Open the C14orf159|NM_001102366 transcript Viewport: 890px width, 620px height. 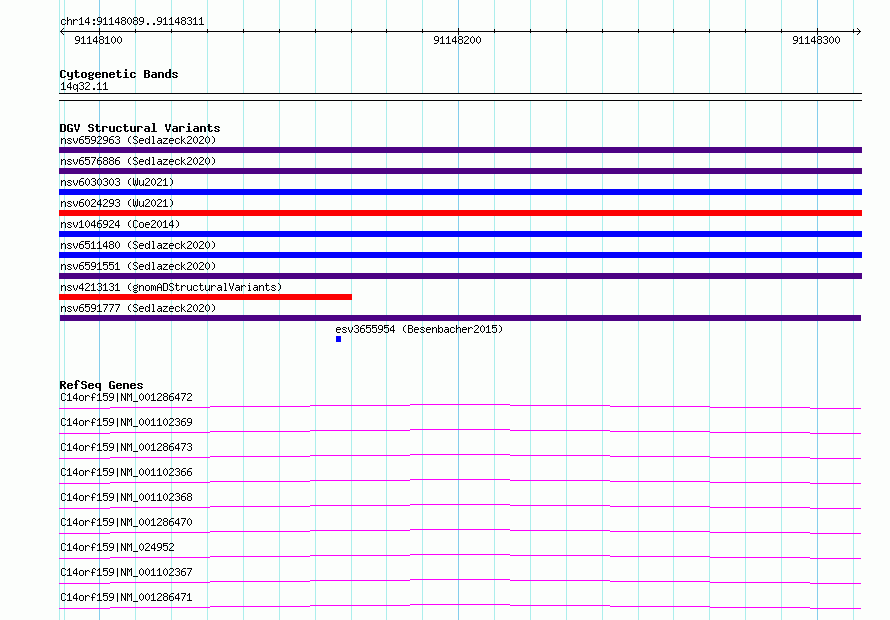pos(126,472)
